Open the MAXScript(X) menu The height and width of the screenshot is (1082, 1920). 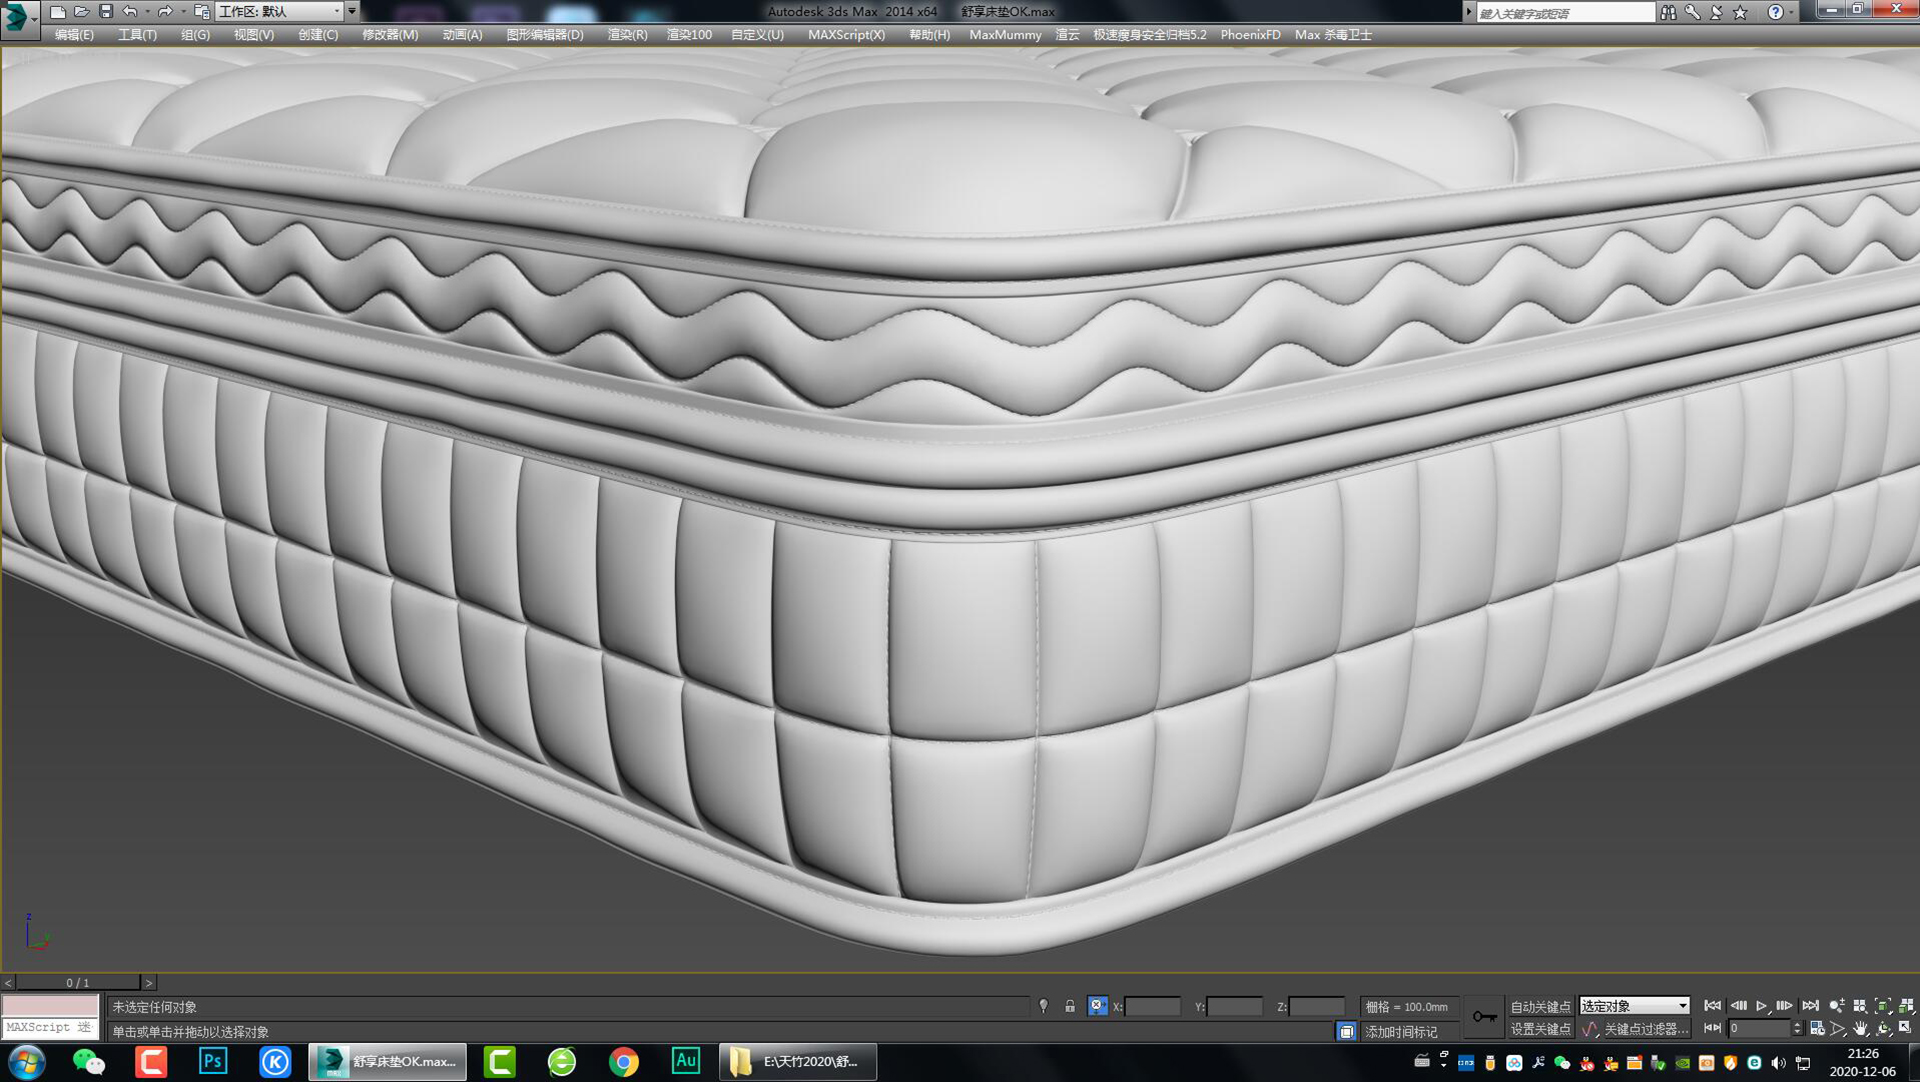pyautogui.click(x=847, y=34)
